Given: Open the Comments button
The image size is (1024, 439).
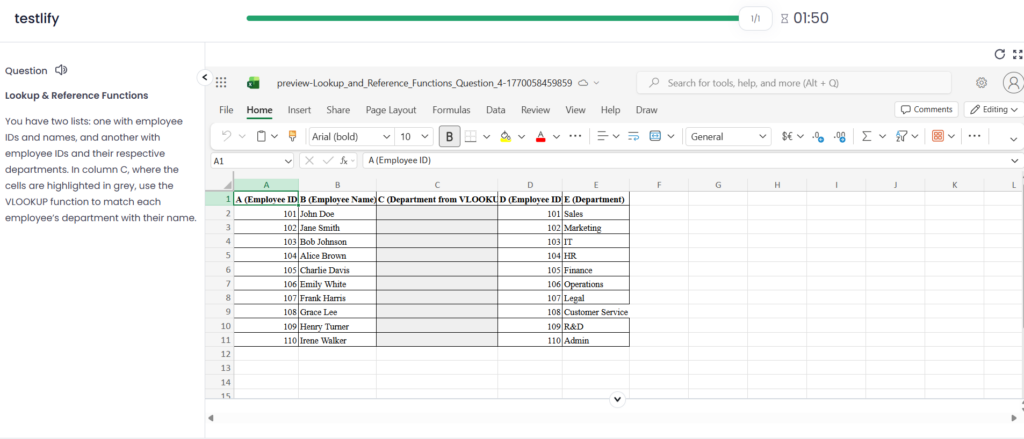Looking at the screenshot, I should tap(926, 109).
